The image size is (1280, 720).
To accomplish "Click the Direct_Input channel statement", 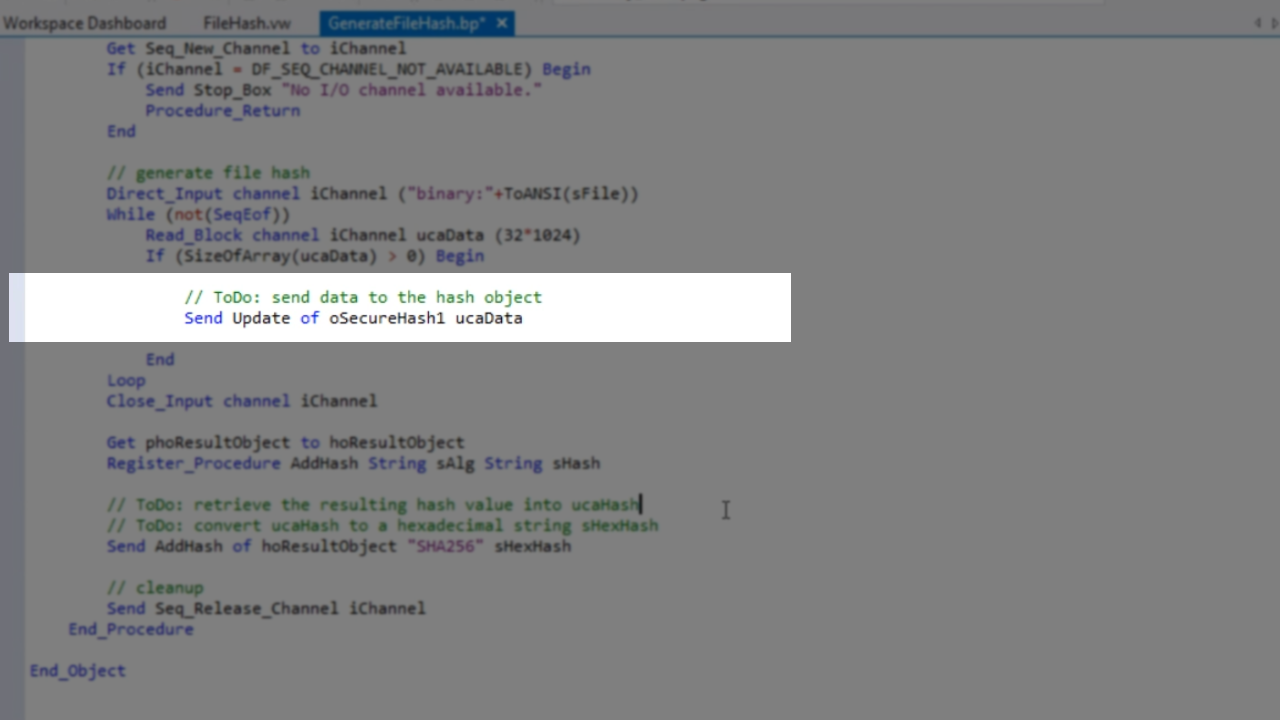I will pyautogui.click(x=372, y=193).
